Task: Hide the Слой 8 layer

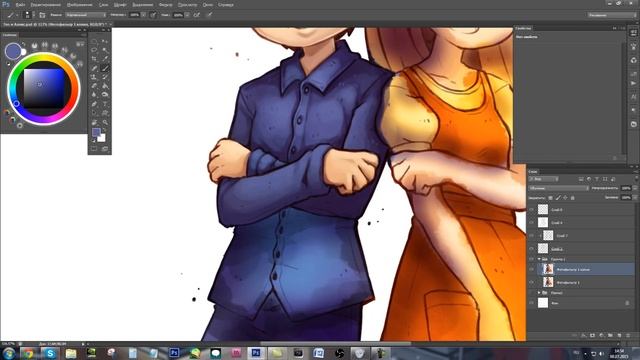Action: pos(531,210)
